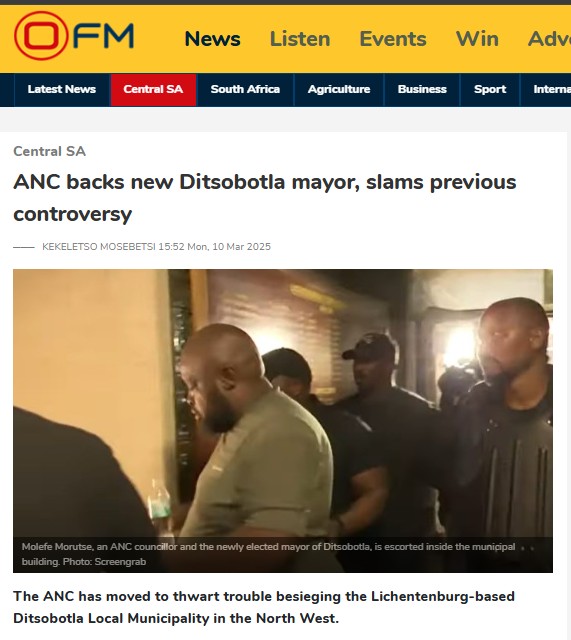The height and width of the screenshot is (640, 571).
Task: Switch to the South Africa tab
Action: click(245, 89)
